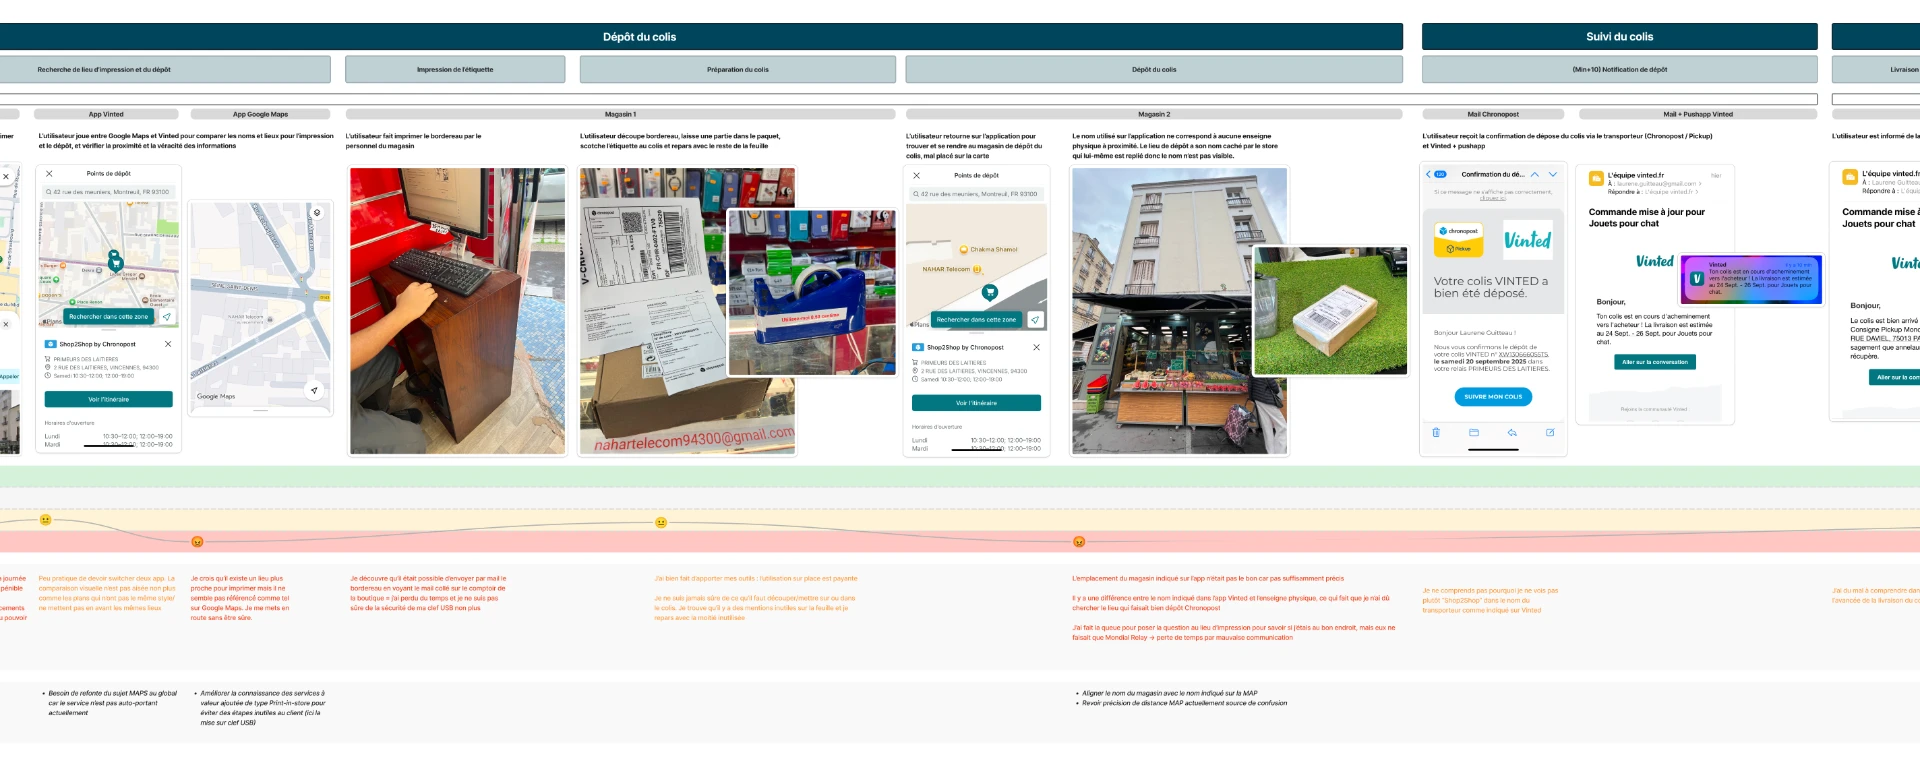Click the Vinted V icon in the push notification
Image resolution: width=1920 pixels, height=759 pixels.
(x=1697, y=279)
